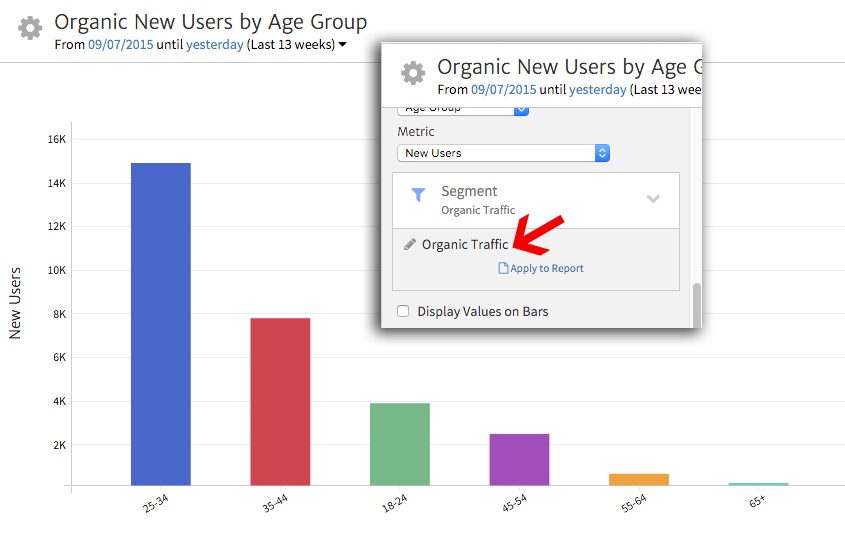Enable the Display Values on Bars checkbox
This screenshot has height=552, width=845.
pos(403,311)
